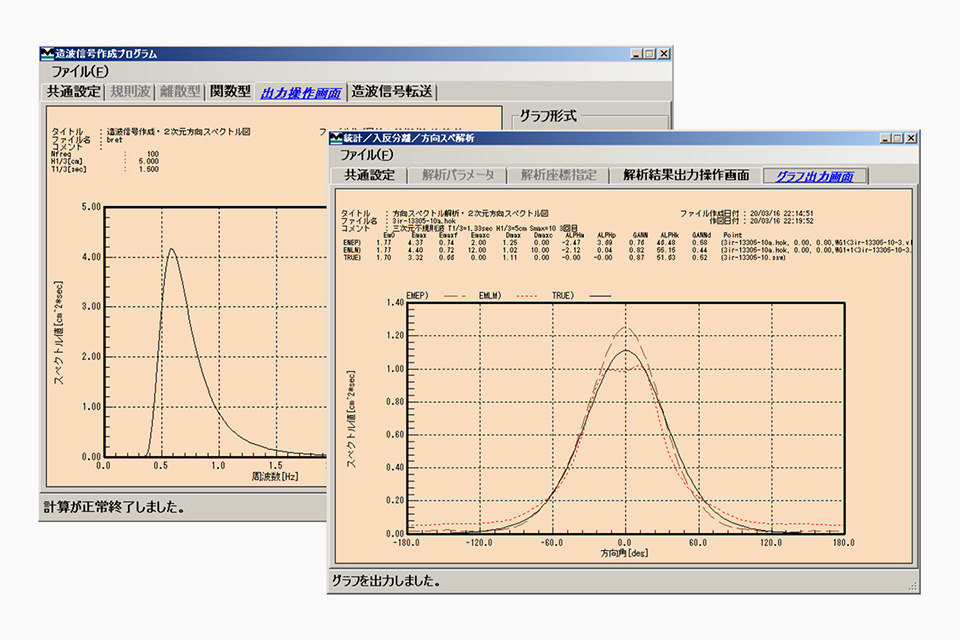The image size is (960, 640).
Task: Click the Point column header in results table
Action: click(732, 235)
